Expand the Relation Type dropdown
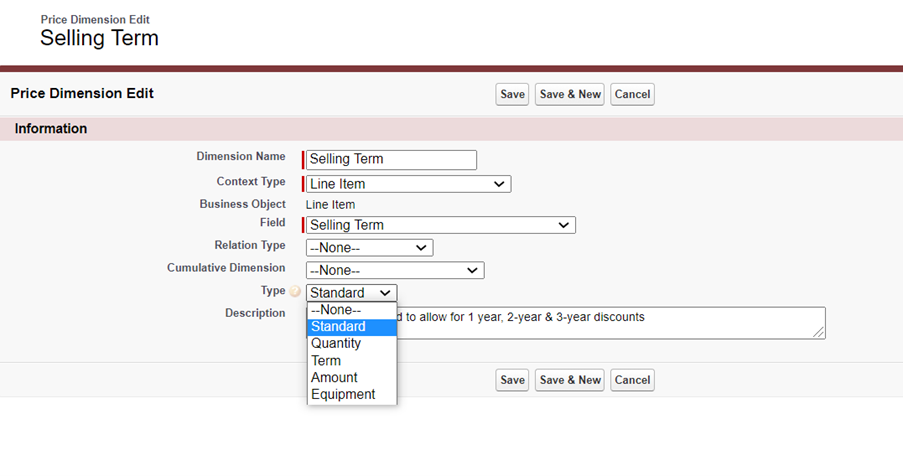The width and height of the screenshot is (903, 476). pyautogui.click(x=369, y=247)
